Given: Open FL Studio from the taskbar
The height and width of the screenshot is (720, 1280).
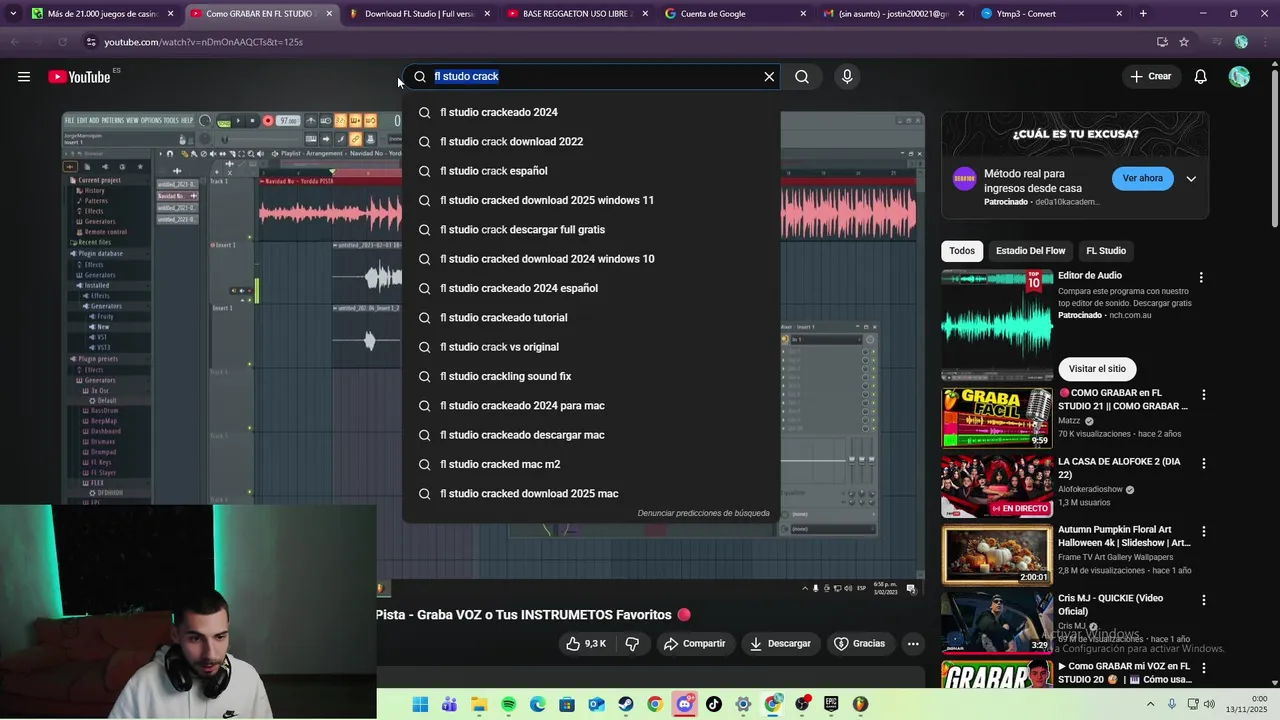Looking at the screenshot, I should click(860, 704).
